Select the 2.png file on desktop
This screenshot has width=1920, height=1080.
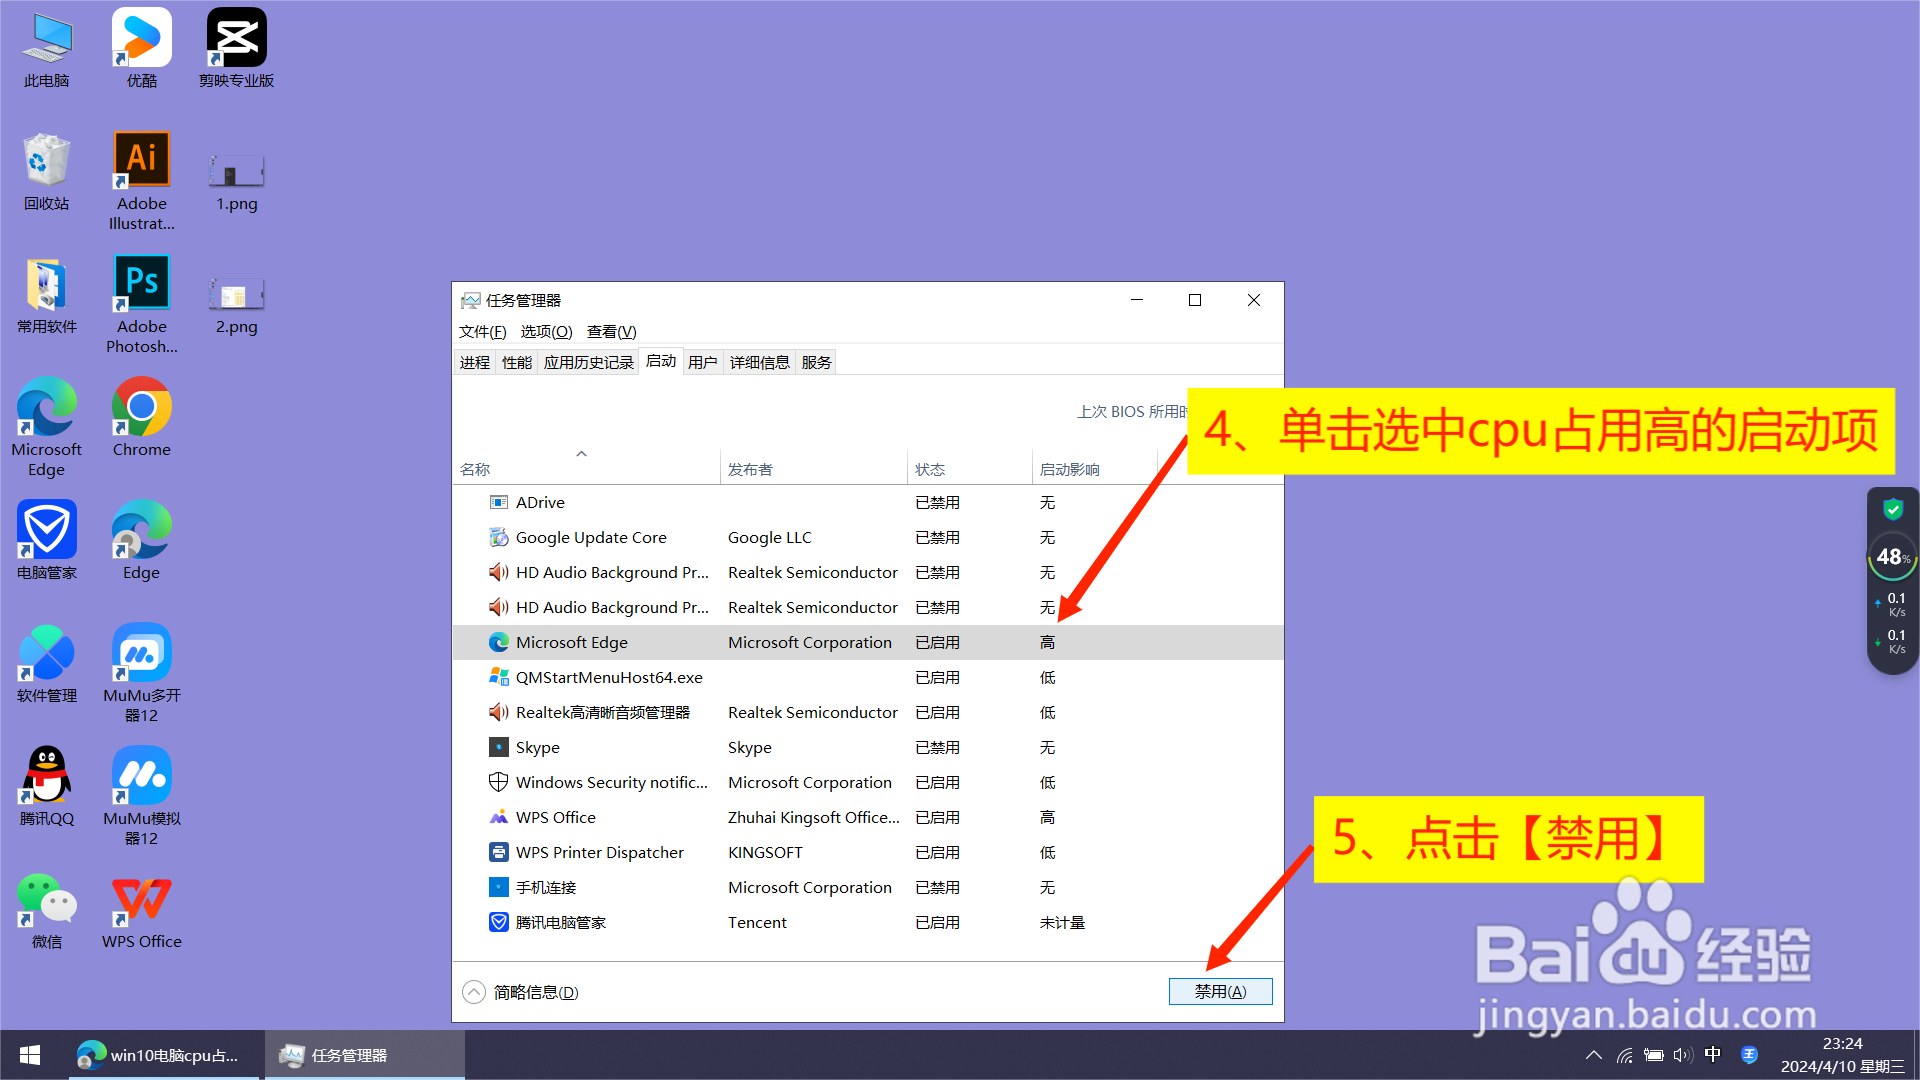pyautogui.click(x=237, y=305)
